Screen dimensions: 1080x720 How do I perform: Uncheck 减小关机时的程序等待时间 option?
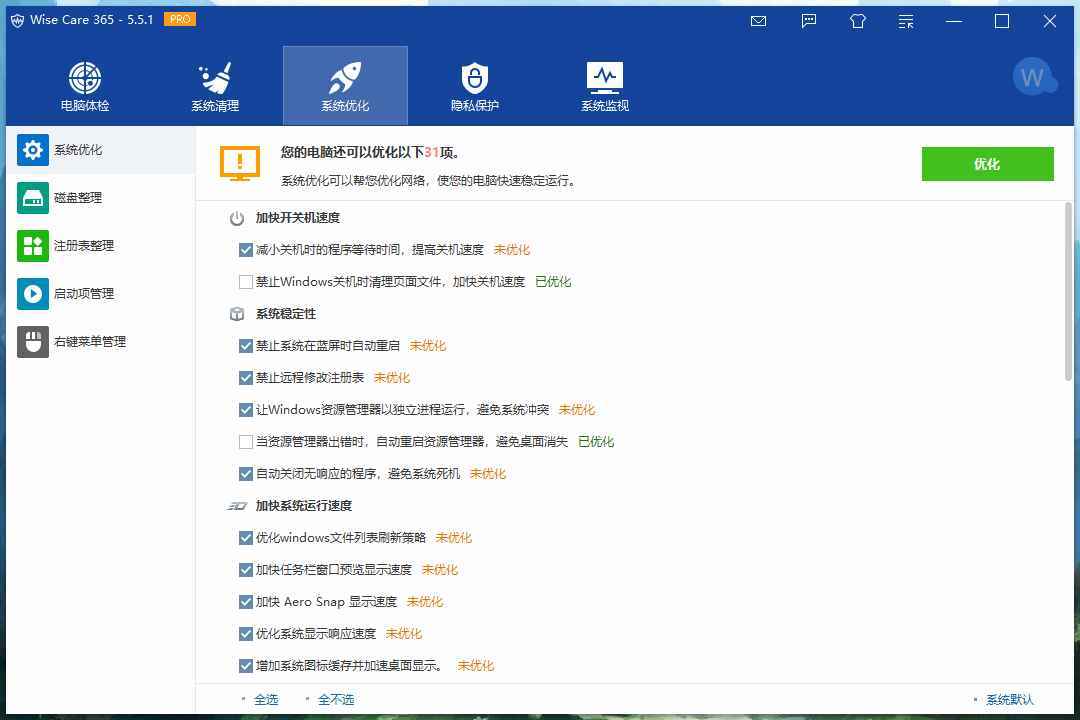click(245, 249)
